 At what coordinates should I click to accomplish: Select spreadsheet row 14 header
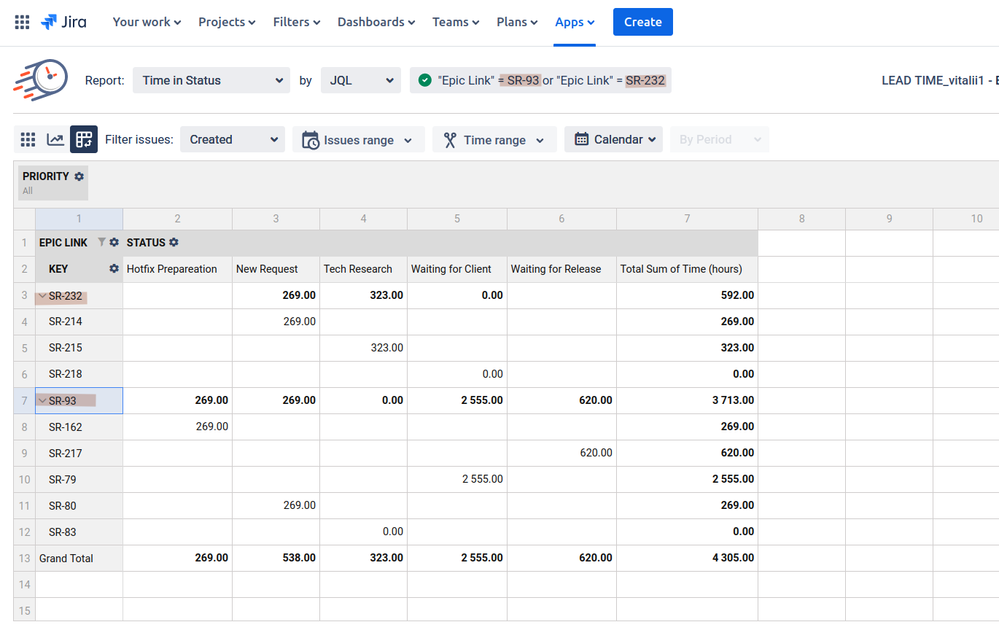click(24, 584)
